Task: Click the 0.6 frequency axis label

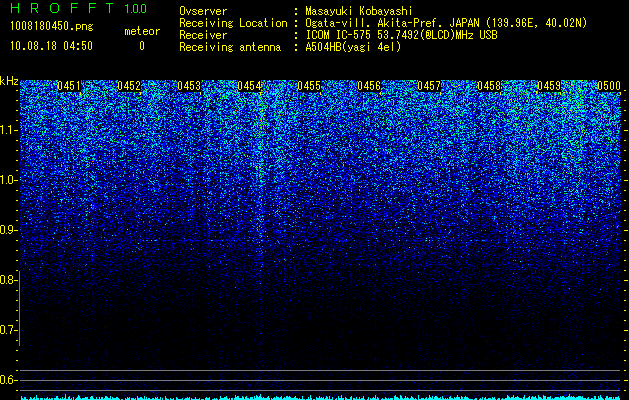Action: coord(8,380)
